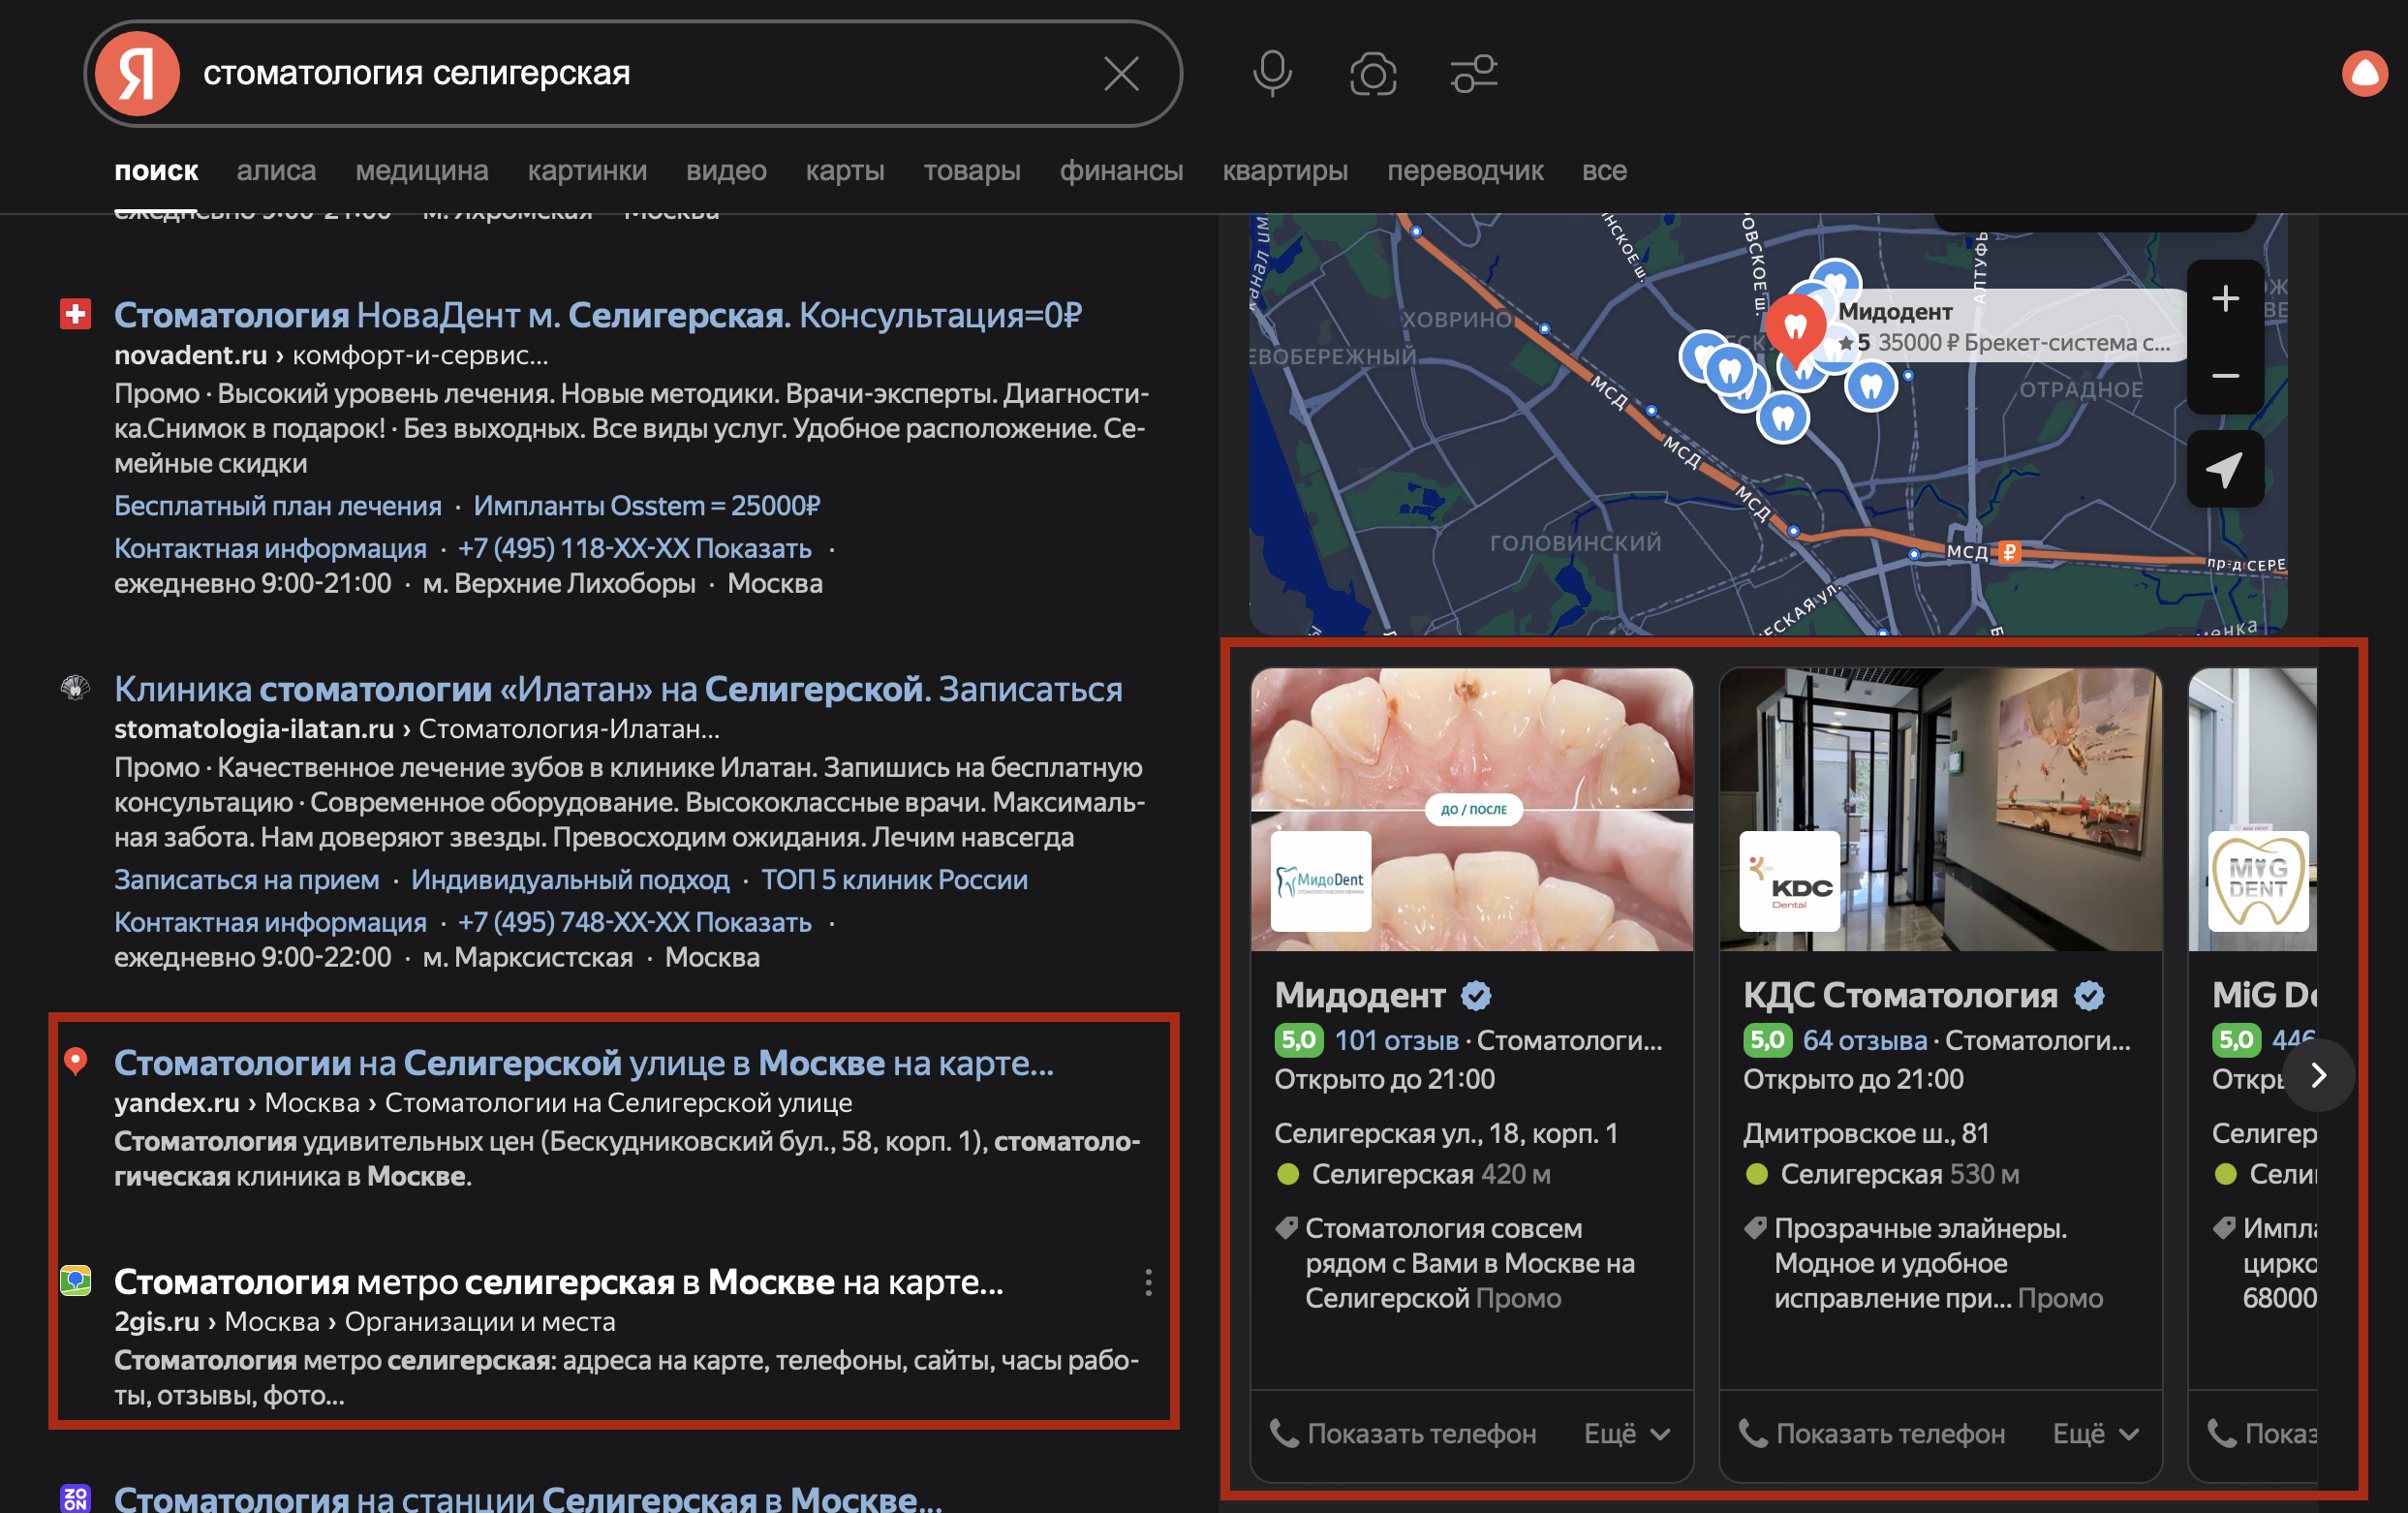Click the map my-location arrow icon
The width and height of the screenshot is (2408, 1513).
pyautogui.click(x=2224, y=469)
